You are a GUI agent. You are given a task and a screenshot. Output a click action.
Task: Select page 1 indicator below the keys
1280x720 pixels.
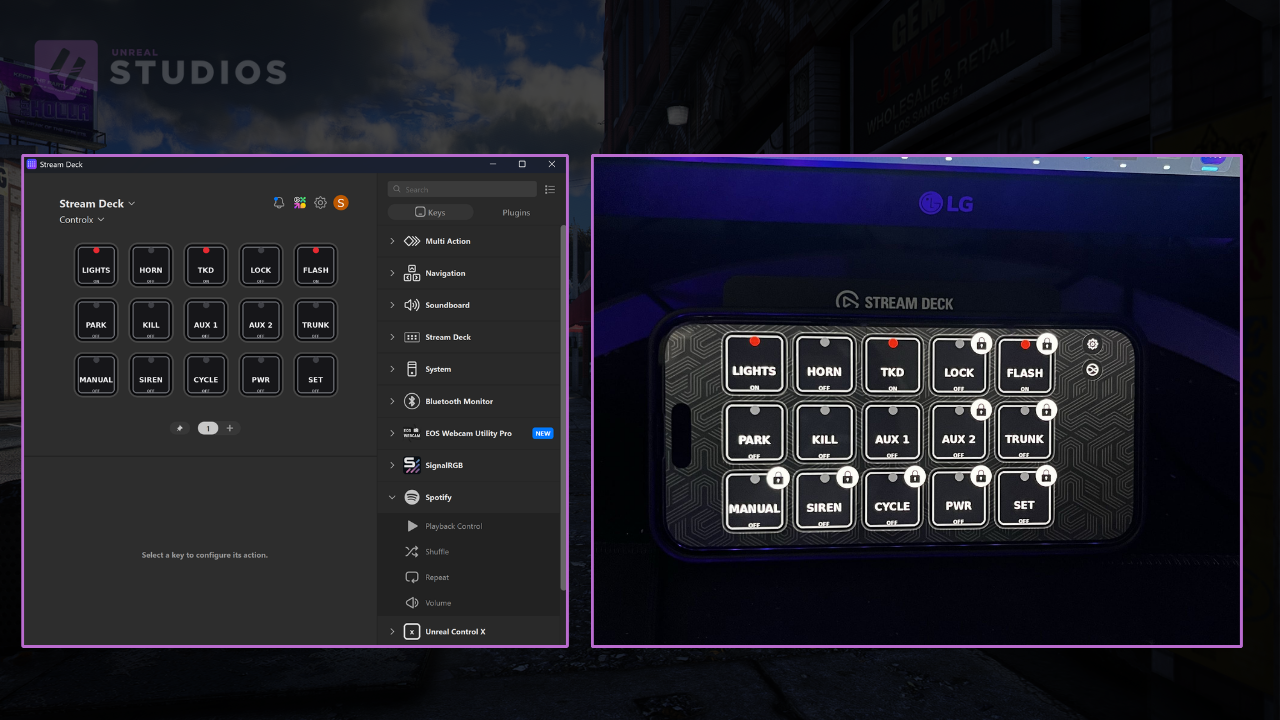[x=207, y=428]
